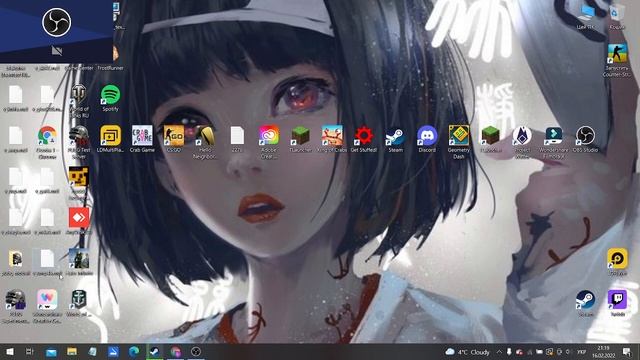The image size is (640, 360).
Task: Open the Steam shortcut beside Discord
Action: coord(395,136)
